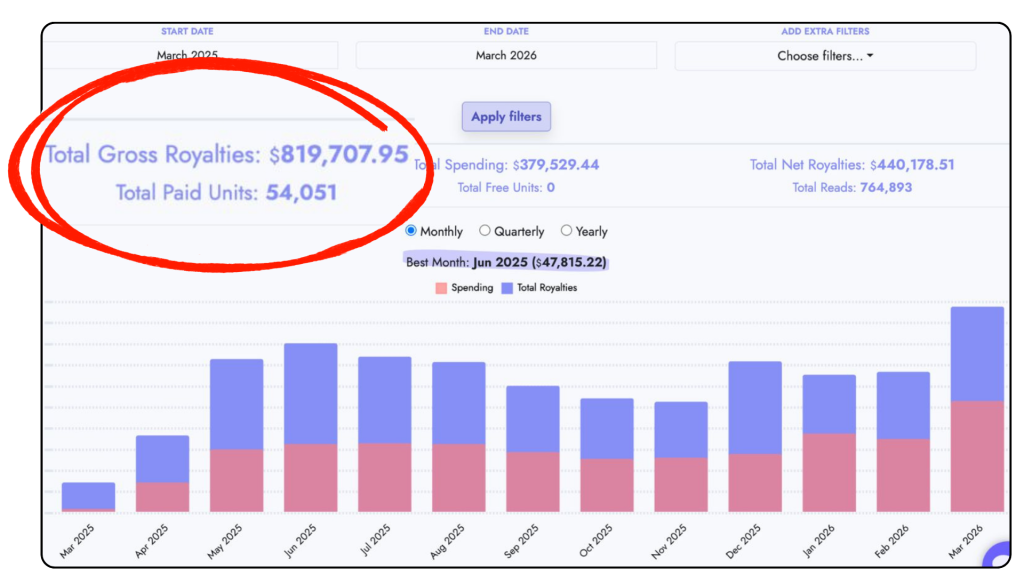Toggle the Spending legend color swatch

tap(441, 288)
